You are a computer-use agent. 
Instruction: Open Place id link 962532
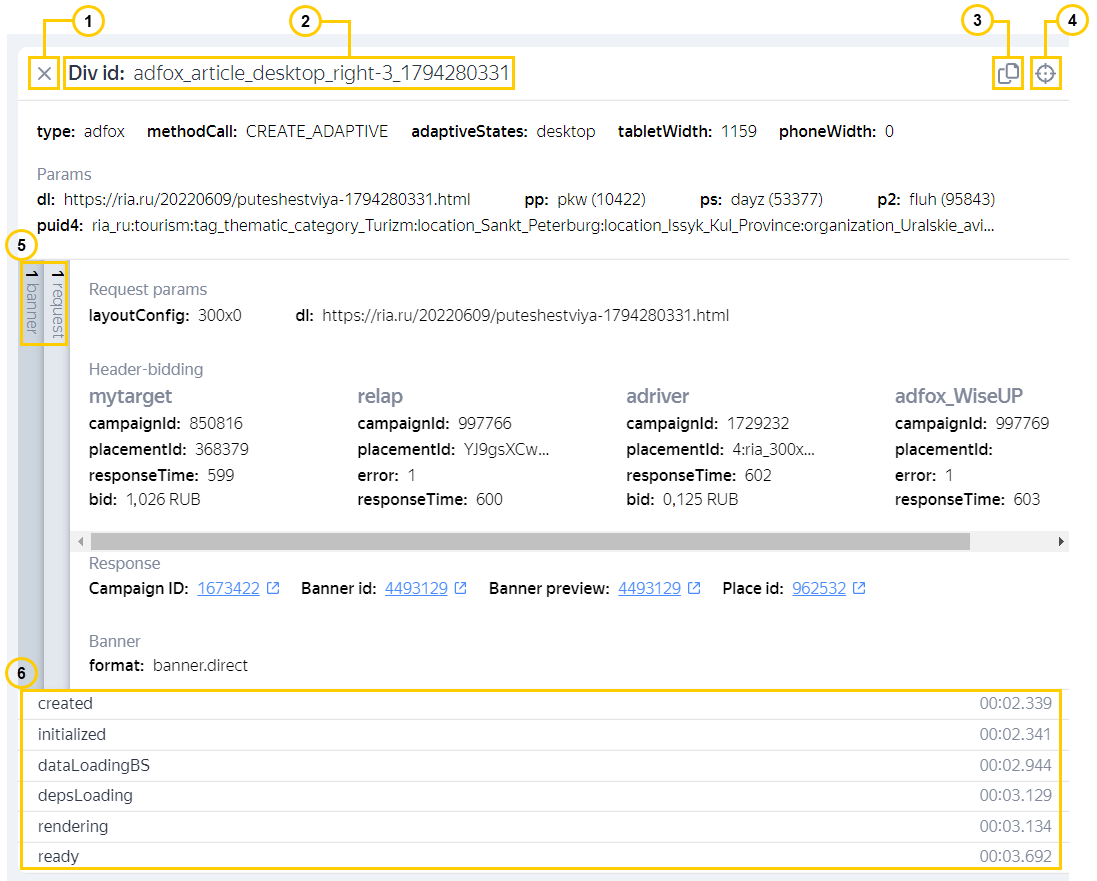(819, 588)
